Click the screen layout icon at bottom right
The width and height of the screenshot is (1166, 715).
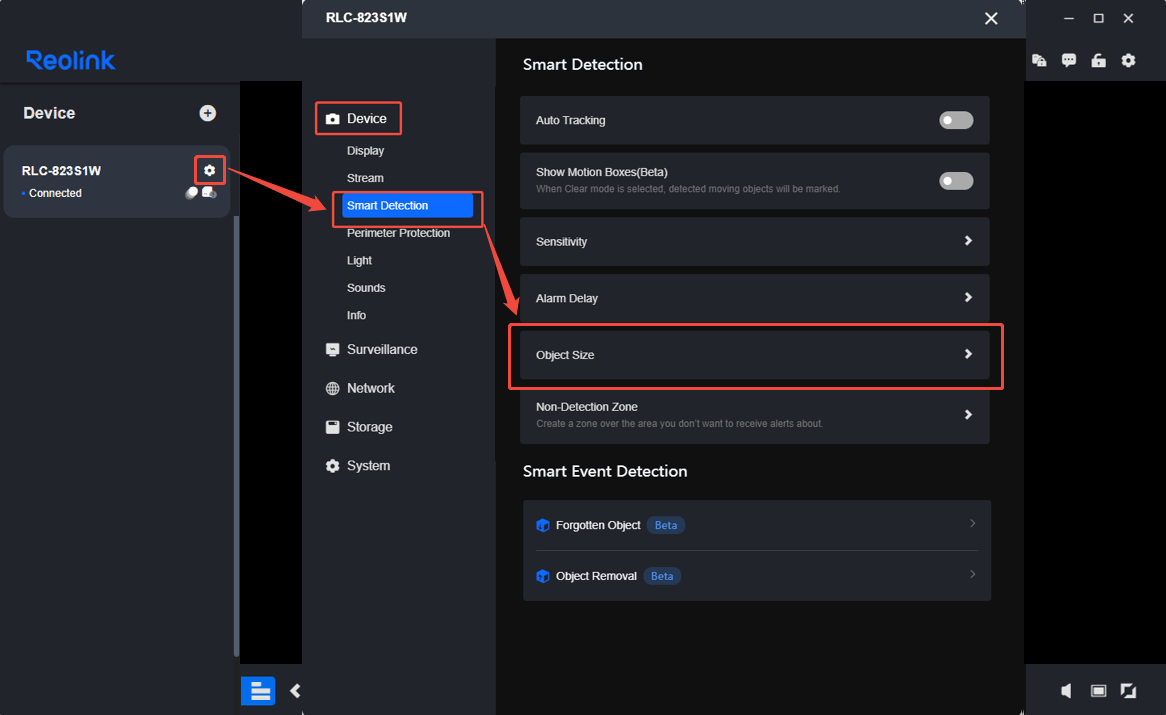(x=1098, y=691)
